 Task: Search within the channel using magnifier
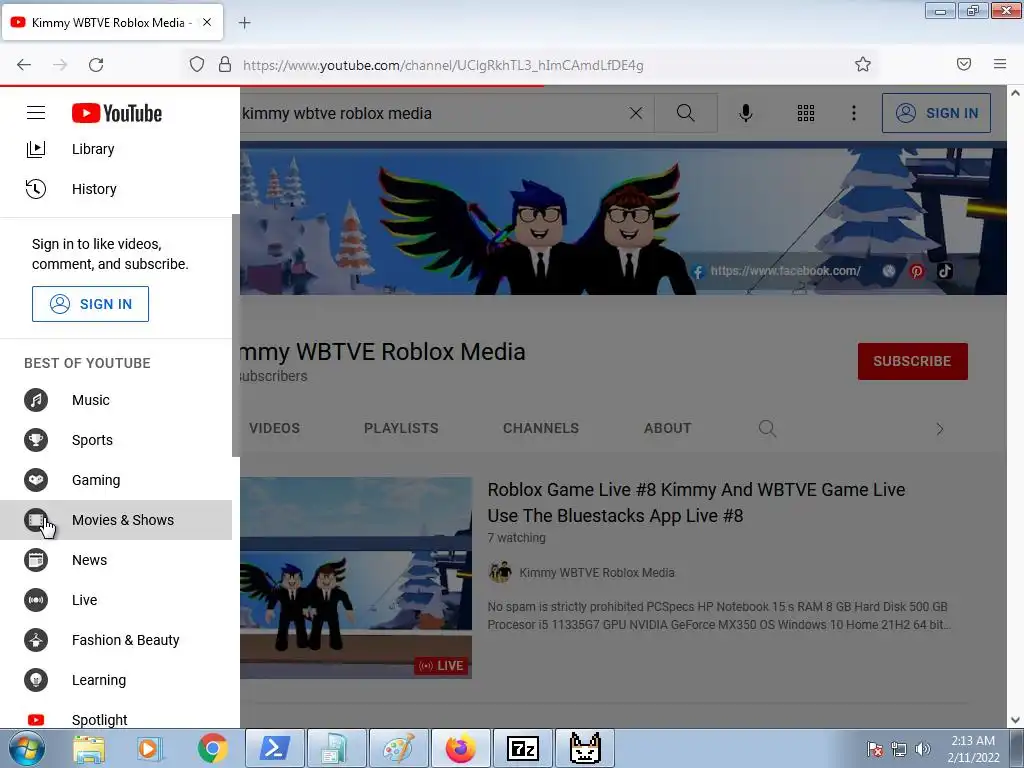[x=767, y=428]
